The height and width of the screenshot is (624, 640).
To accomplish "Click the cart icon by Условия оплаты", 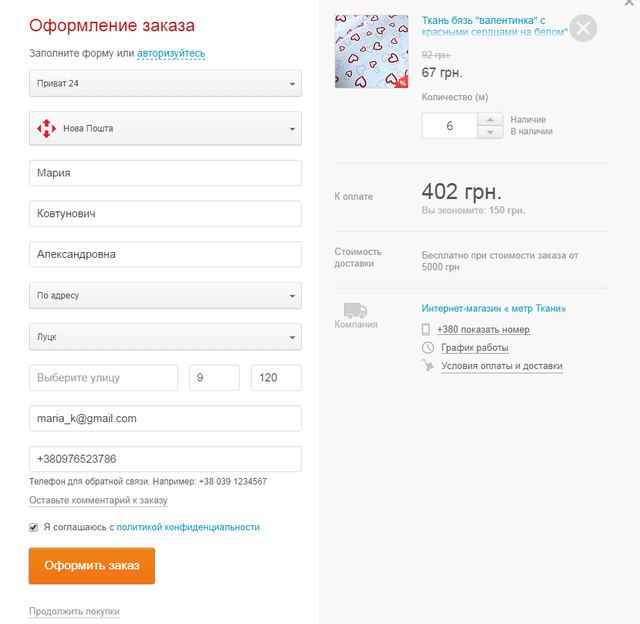I will 427,365.
